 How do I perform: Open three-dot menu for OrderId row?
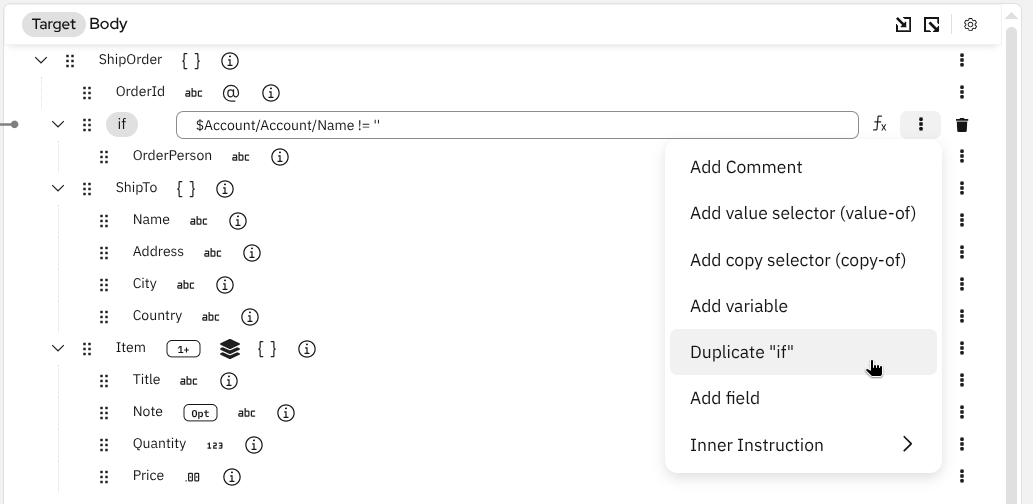click(x=962, y=92)
